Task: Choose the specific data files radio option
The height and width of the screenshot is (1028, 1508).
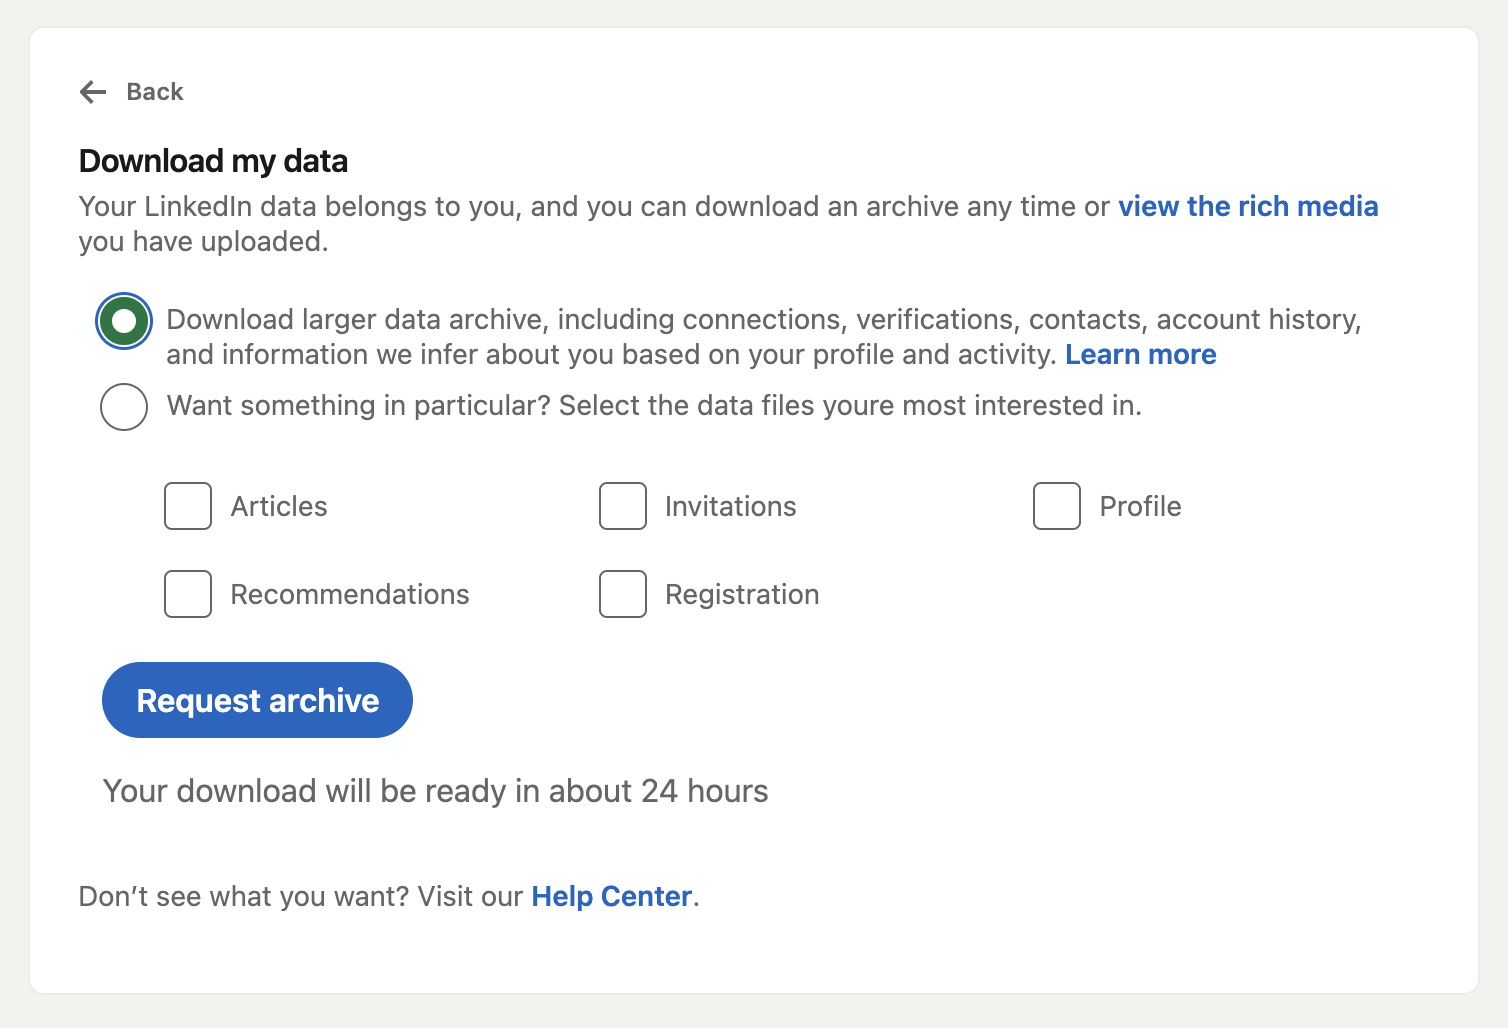Action: tap(123, 406)
